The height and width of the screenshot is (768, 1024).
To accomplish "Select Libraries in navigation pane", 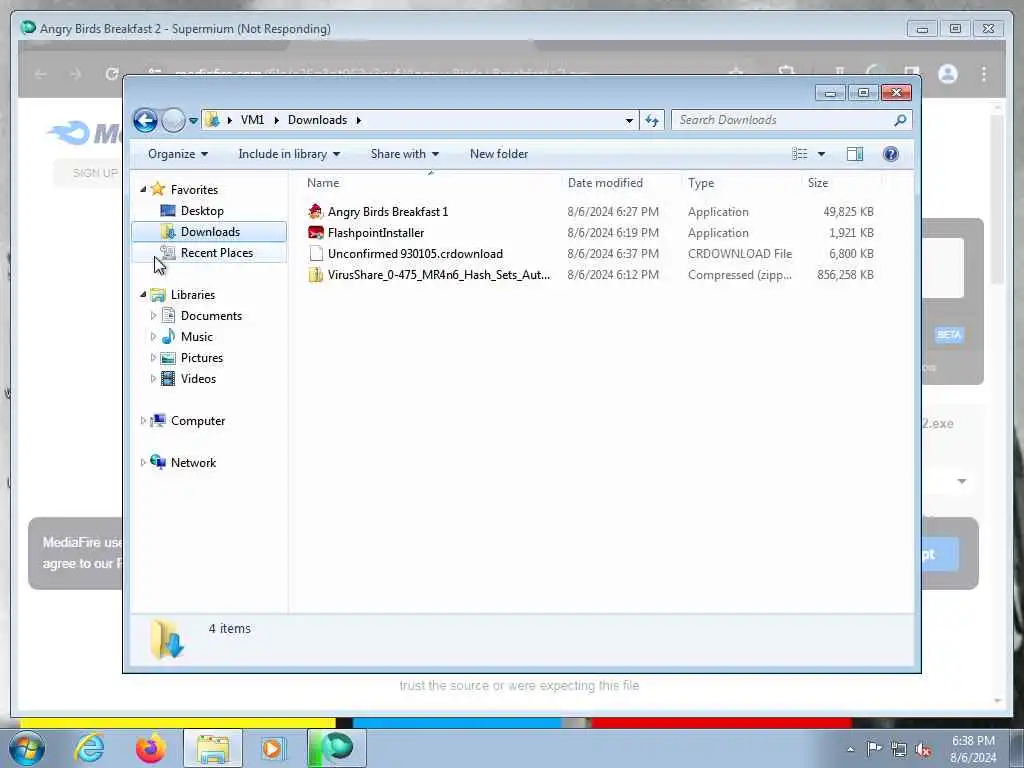I will coord(193,295).
